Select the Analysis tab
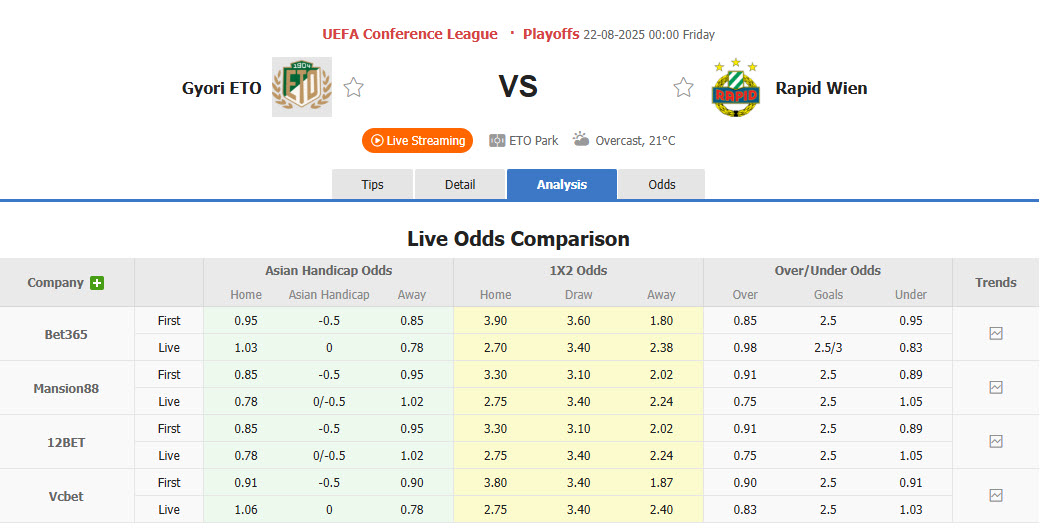The width and height of the screenshot is (1048, 530). pos(562,185)
